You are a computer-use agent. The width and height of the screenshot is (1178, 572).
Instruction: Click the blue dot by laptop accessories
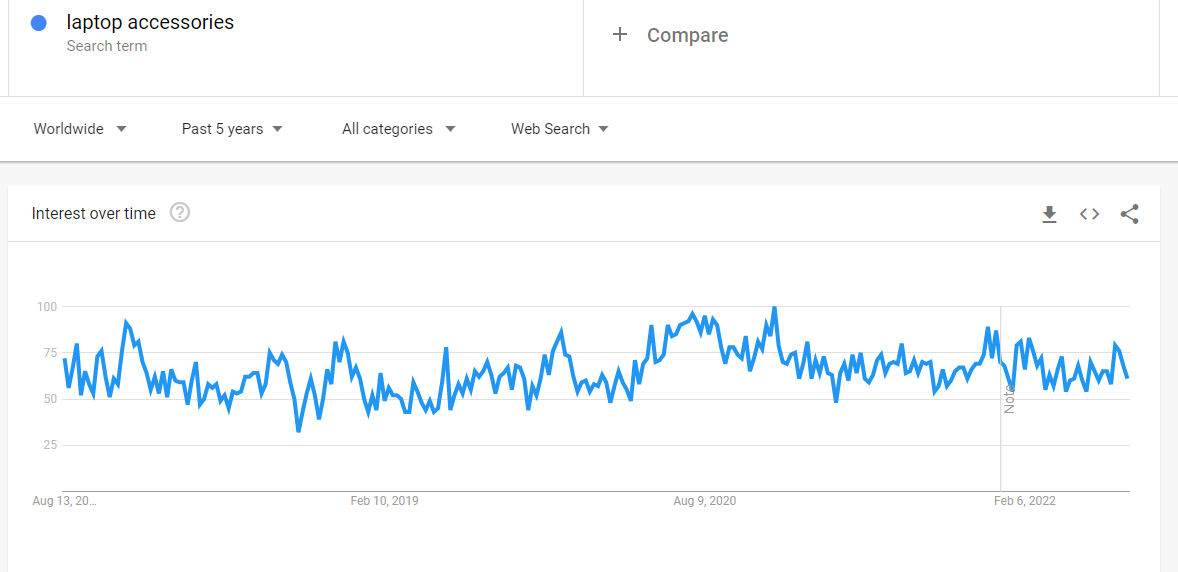coord(39,23)
